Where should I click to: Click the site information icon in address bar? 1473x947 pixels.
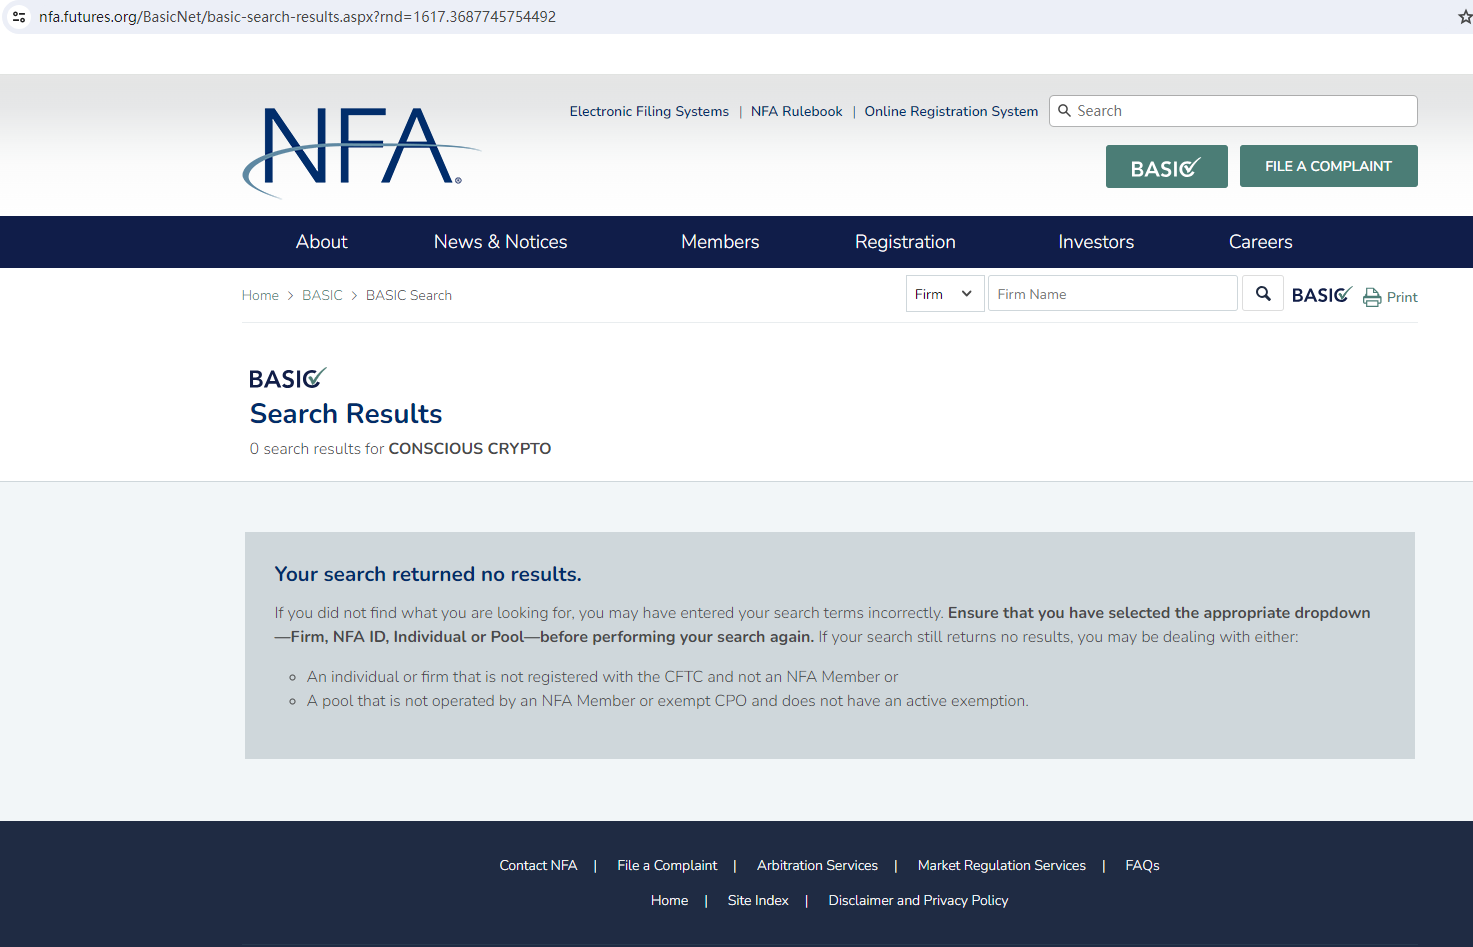[x=19, y=17]
